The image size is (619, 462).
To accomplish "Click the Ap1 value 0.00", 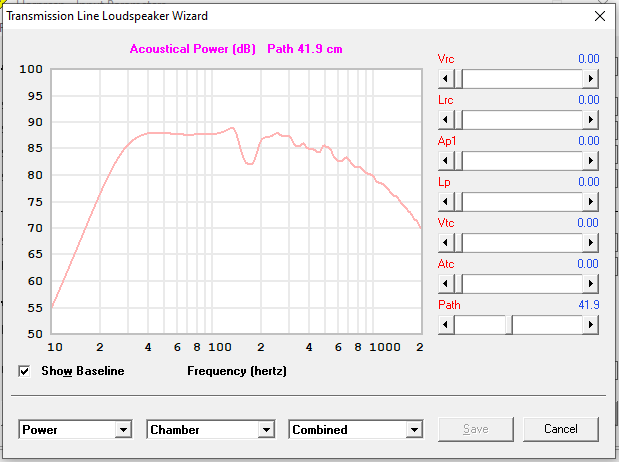I will (589, 141).
